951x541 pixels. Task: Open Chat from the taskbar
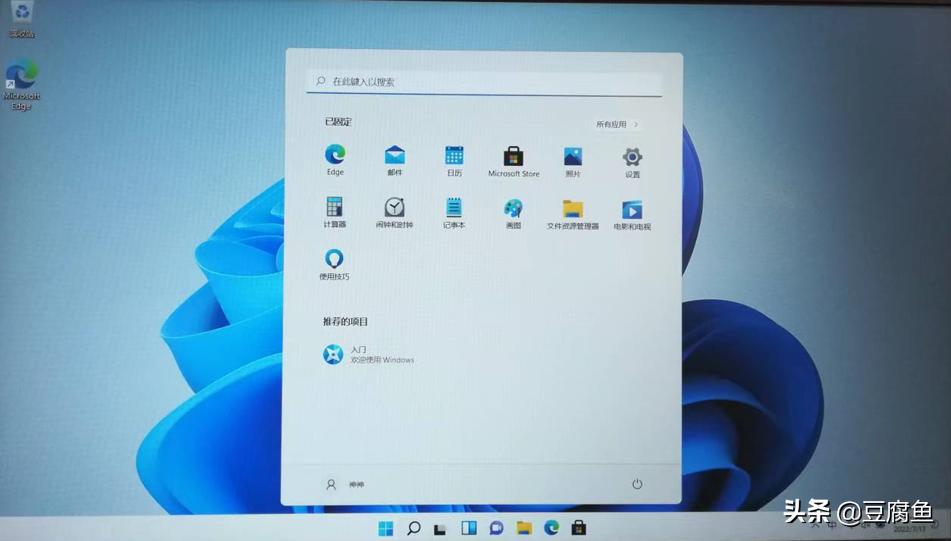coord(497,528)
